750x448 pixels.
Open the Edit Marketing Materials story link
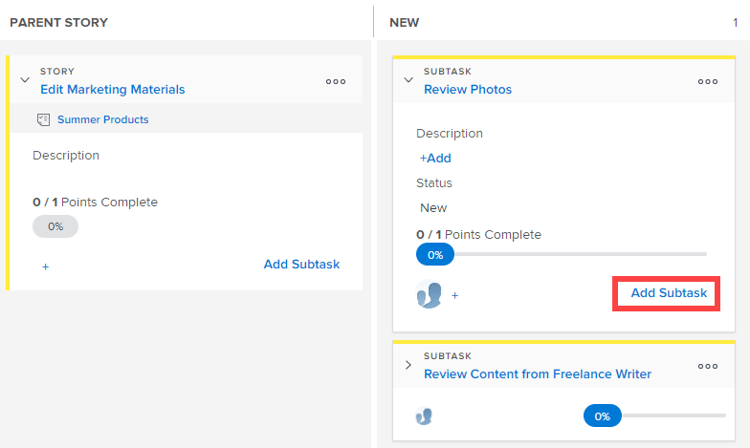tap(112, 89)
